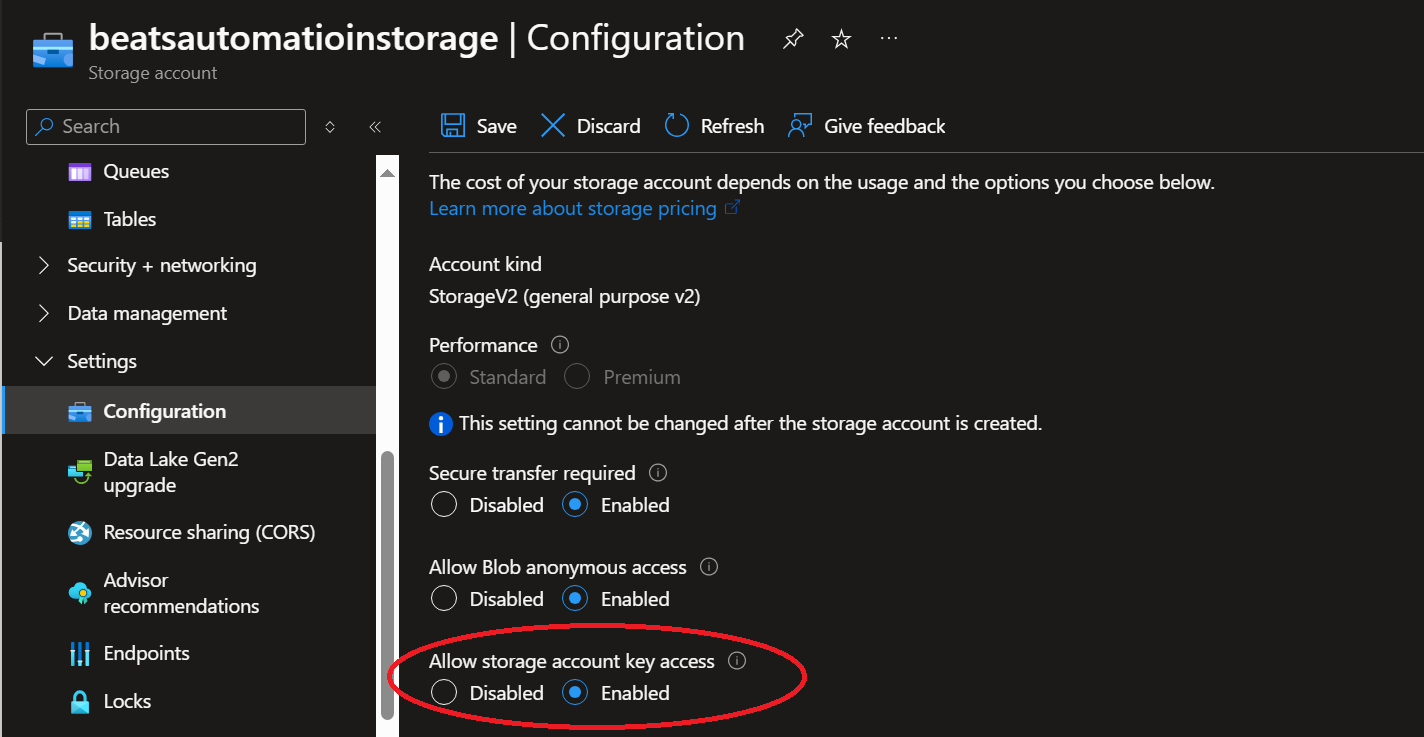Open Learn more about storage pricing link

pos(572,208)
